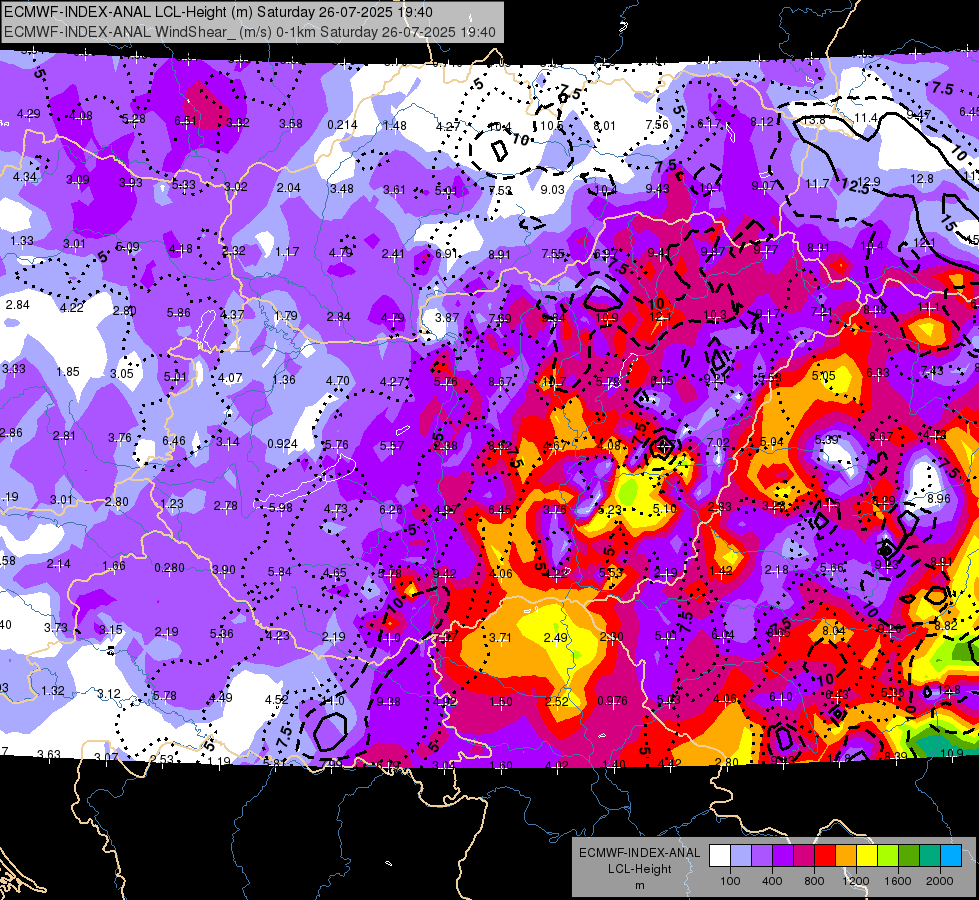Click the grid value 5.23
The height and width of the screenshot is (900, 979).
[610, 510]
